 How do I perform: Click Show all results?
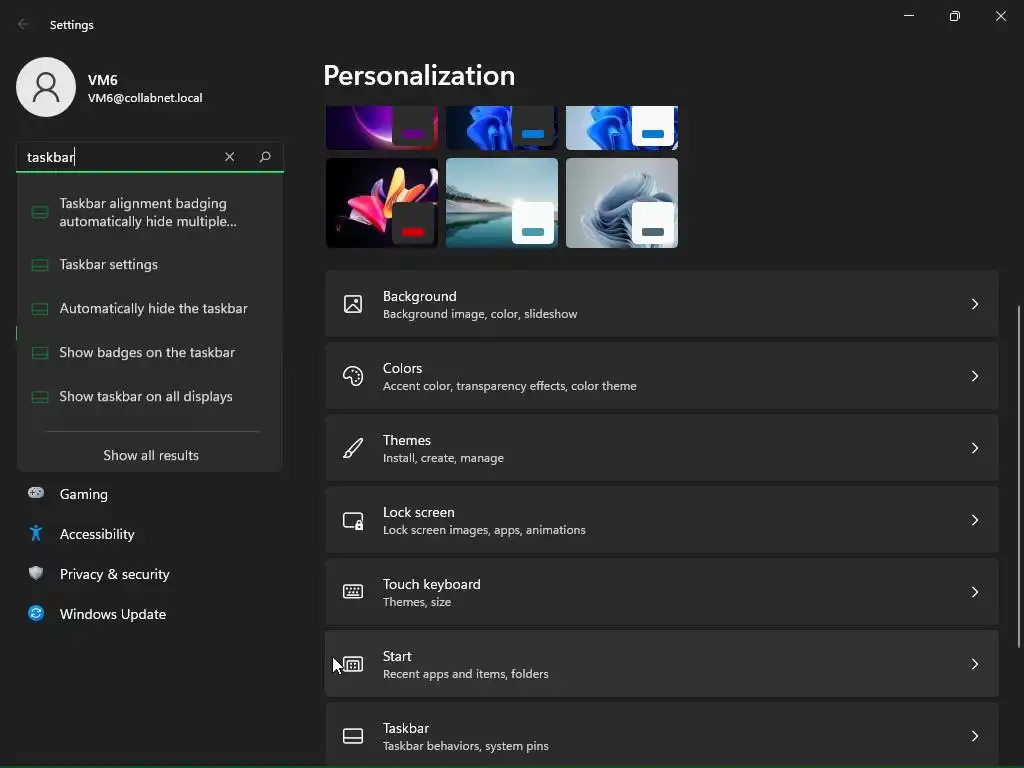151,455
